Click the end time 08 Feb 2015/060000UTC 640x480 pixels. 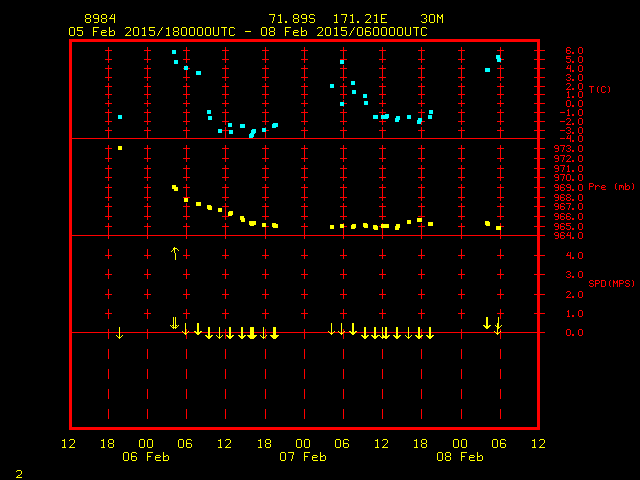pyautogui.click(x=344, y=32)
